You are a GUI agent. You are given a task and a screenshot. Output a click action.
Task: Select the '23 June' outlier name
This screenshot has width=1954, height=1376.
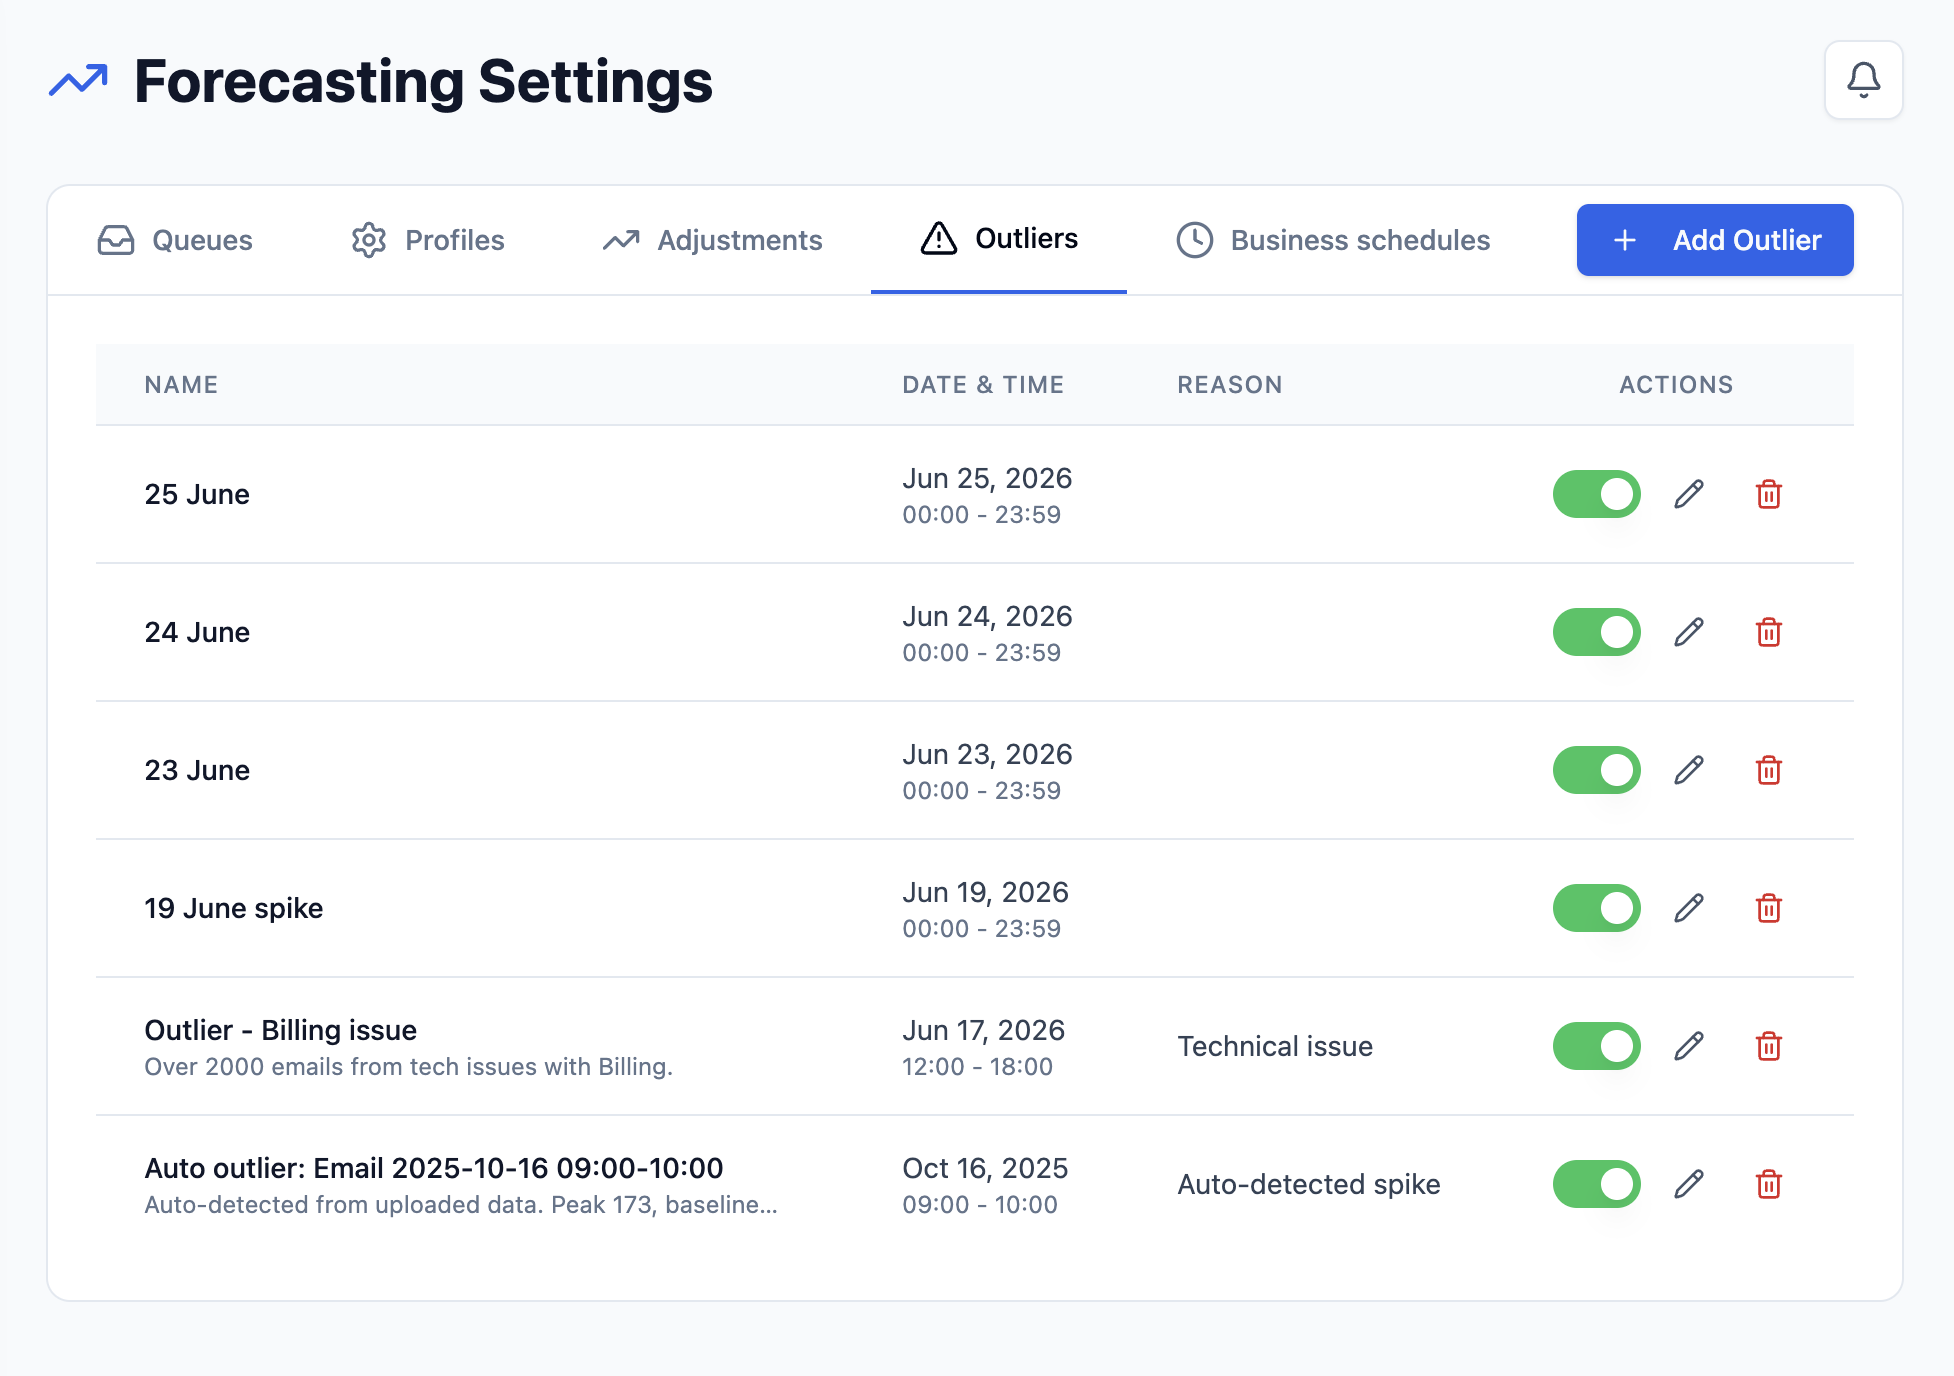coord(197,770)
